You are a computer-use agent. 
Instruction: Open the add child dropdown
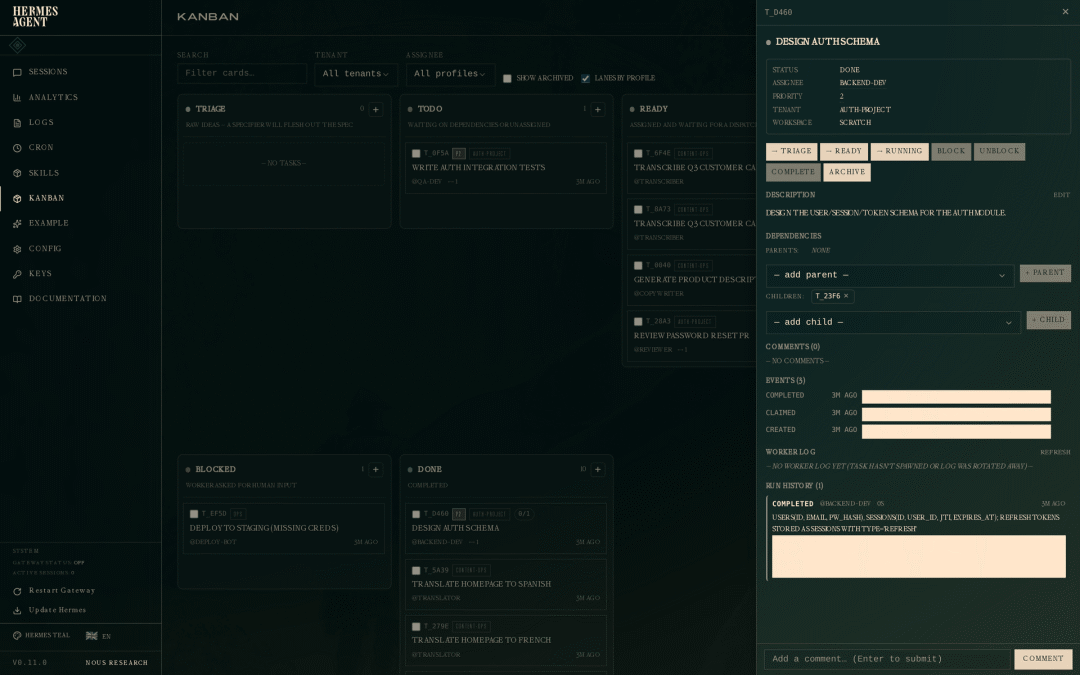[x=893, y=322]
